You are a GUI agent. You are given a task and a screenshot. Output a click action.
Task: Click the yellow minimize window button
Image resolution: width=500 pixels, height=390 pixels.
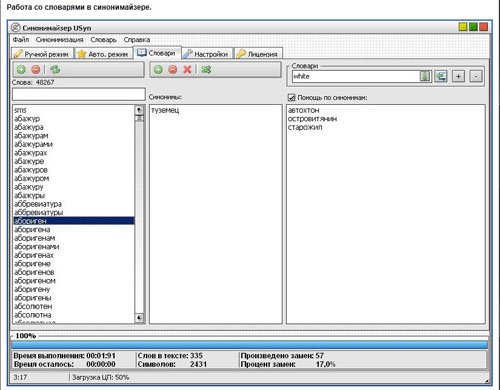tap(463, 27)
